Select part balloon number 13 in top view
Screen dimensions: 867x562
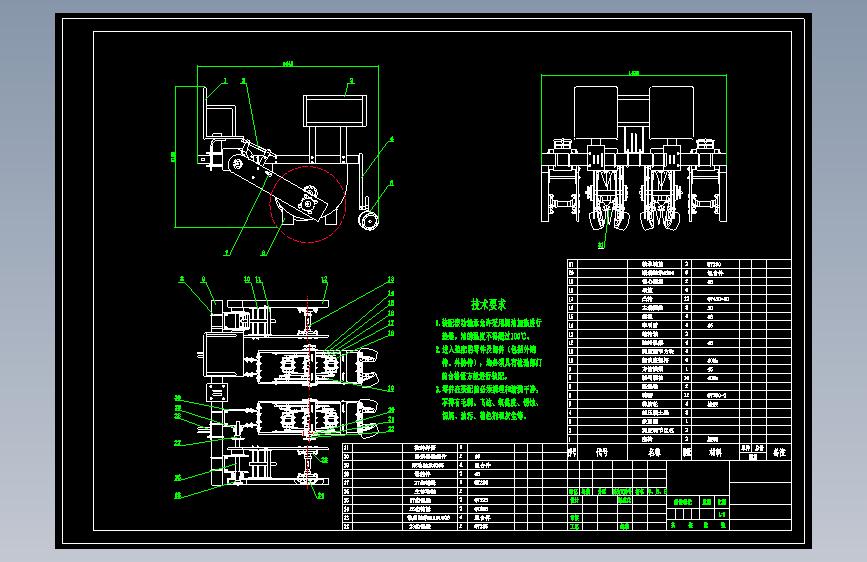391,280
